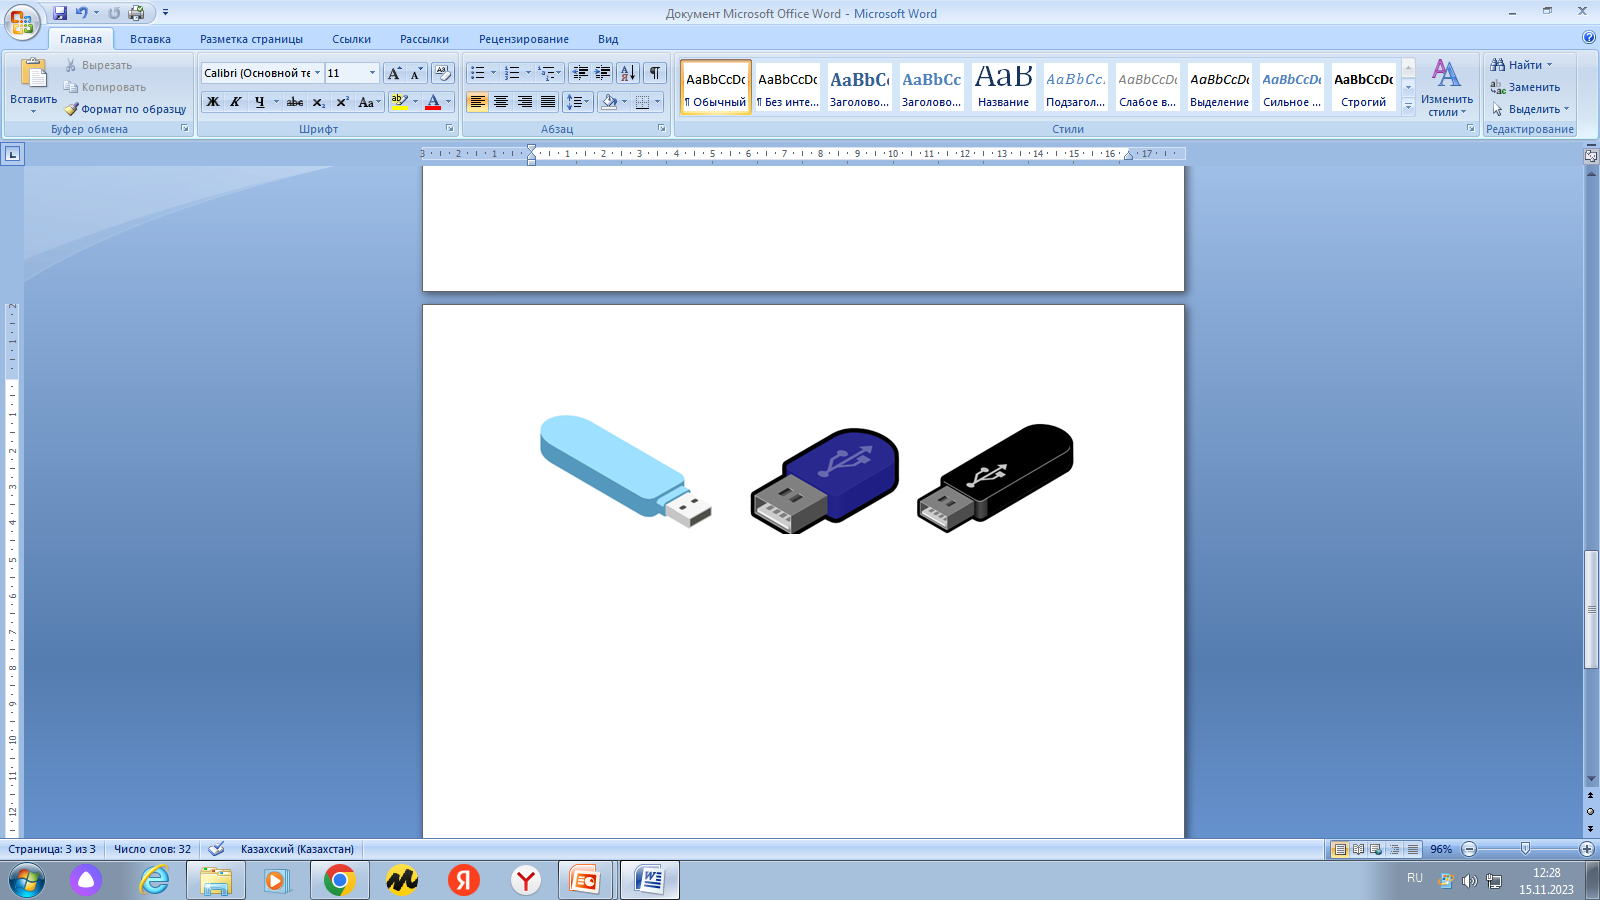The image size is (1600, 900).
Task: Click the Вырезать button
Action: coord(98,65)
